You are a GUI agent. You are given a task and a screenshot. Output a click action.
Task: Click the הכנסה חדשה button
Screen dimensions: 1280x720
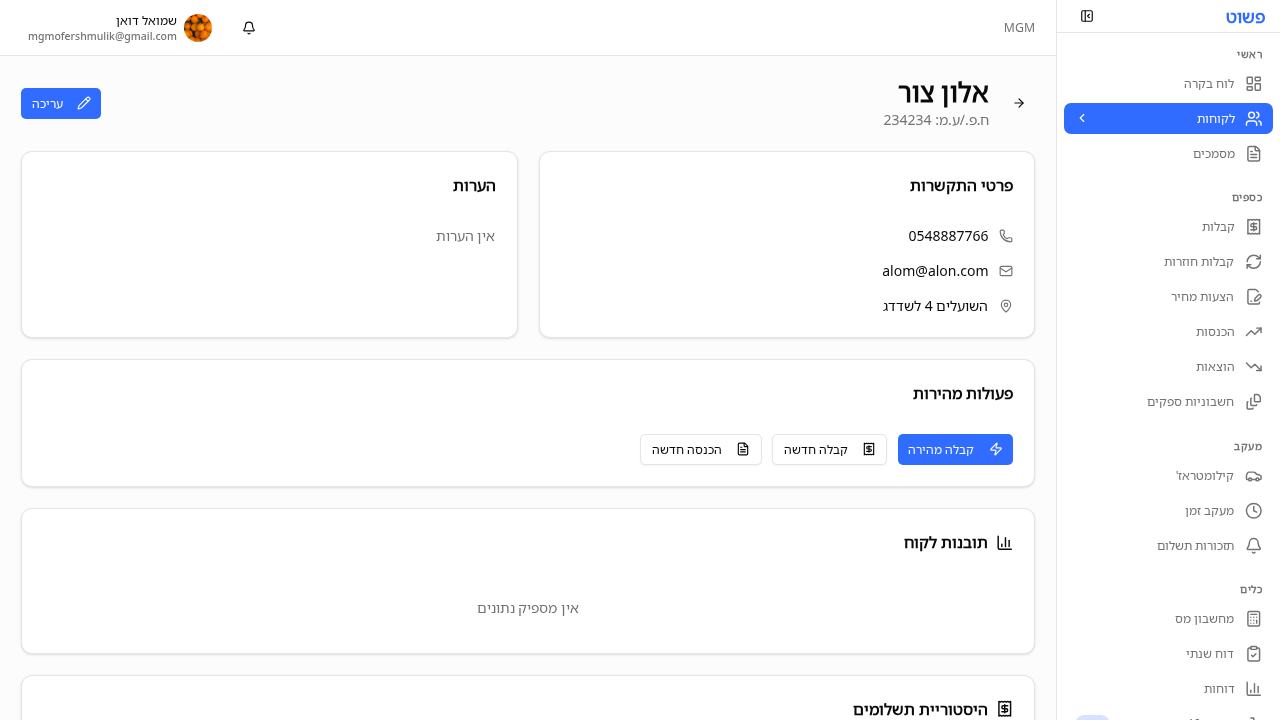point(700,449)
